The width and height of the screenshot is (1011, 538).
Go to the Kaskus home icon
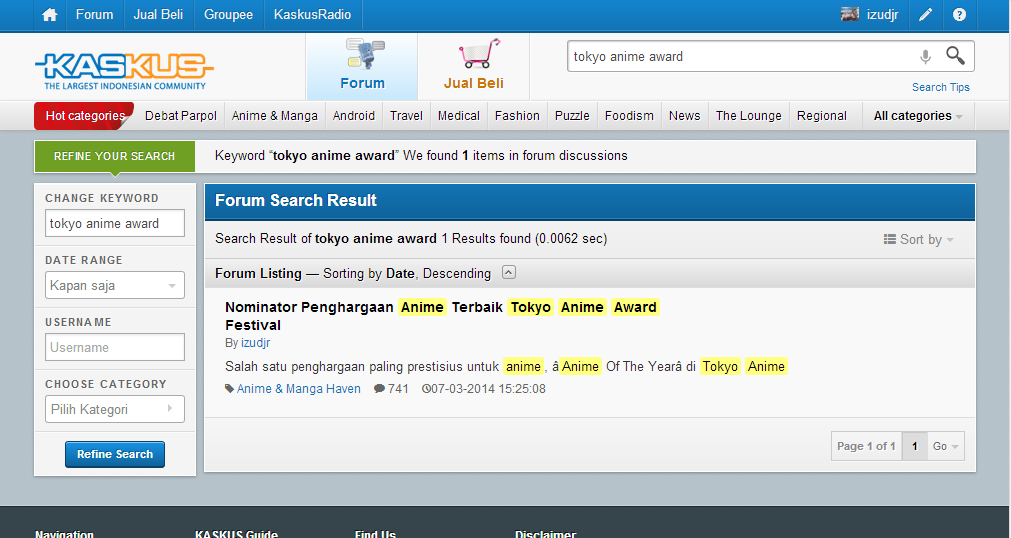tap(50, 15)
